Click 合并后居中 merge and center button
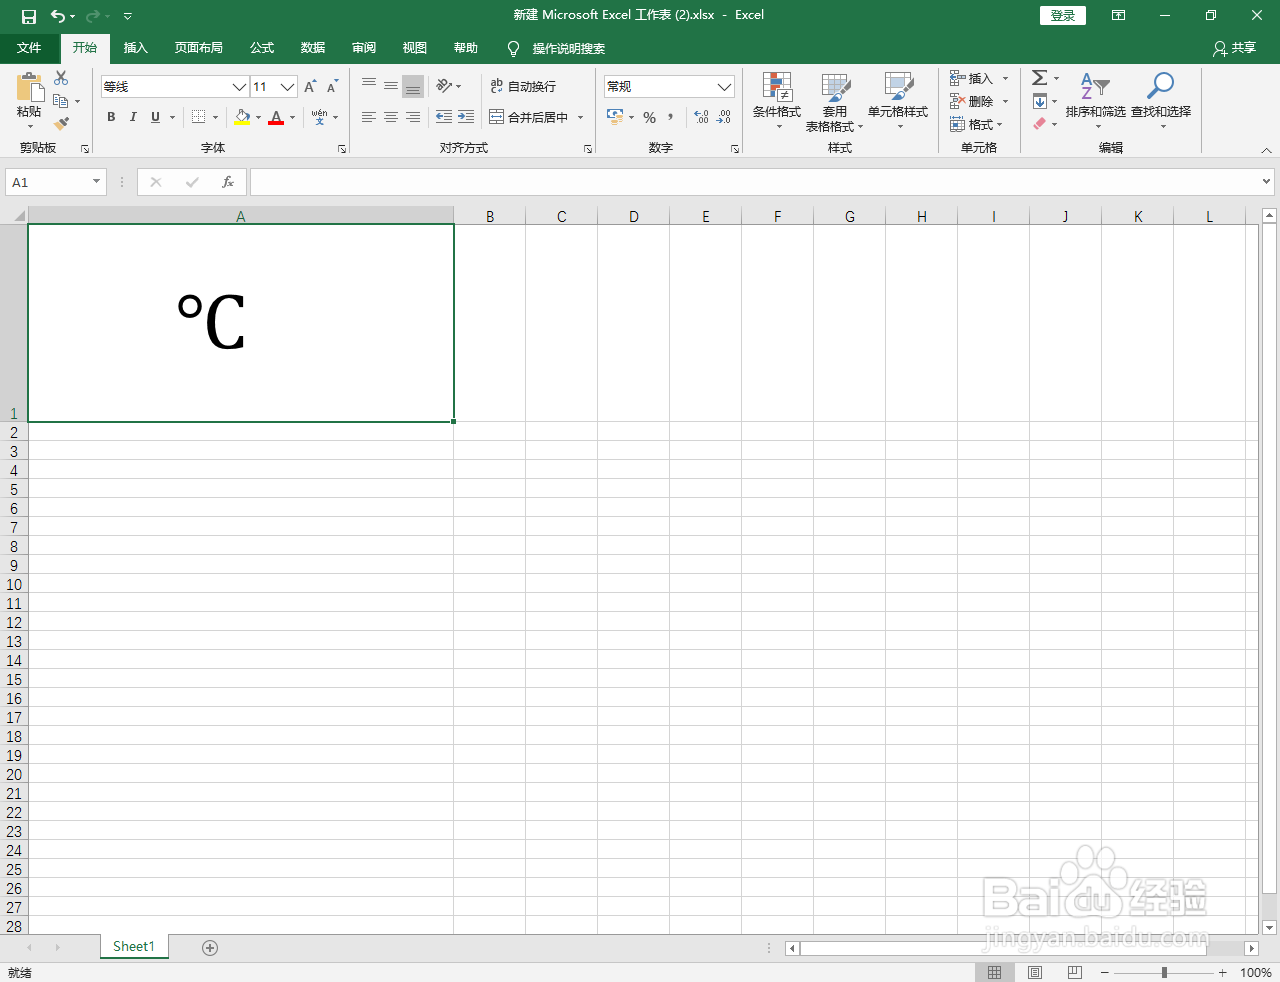 pyautogui.click(x=529, y=117)
